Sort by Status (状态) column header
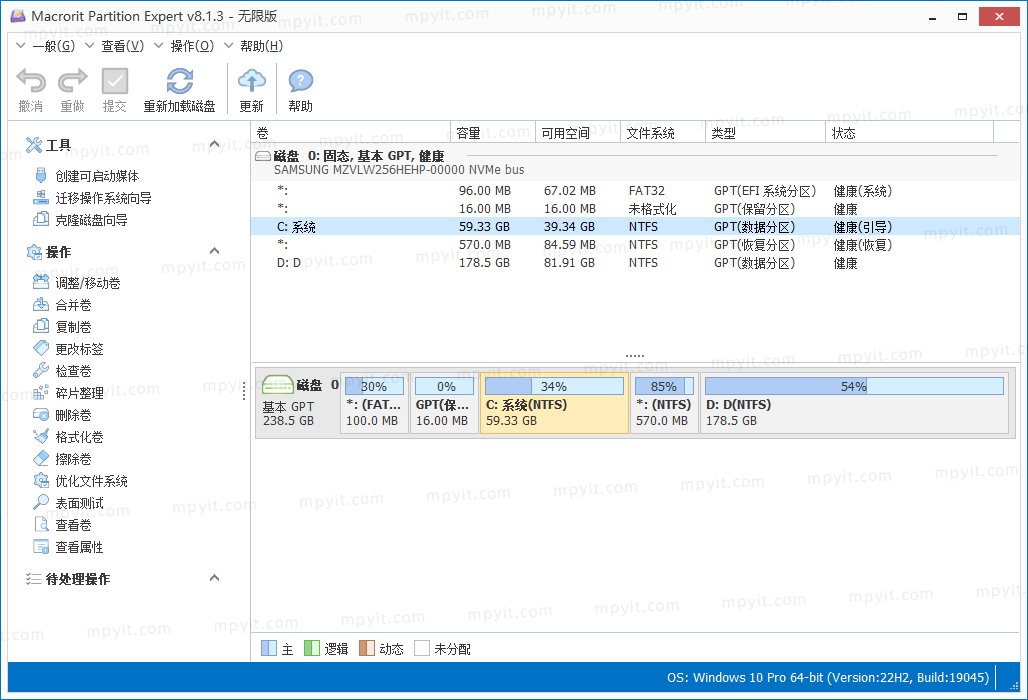 pos(909,133)
